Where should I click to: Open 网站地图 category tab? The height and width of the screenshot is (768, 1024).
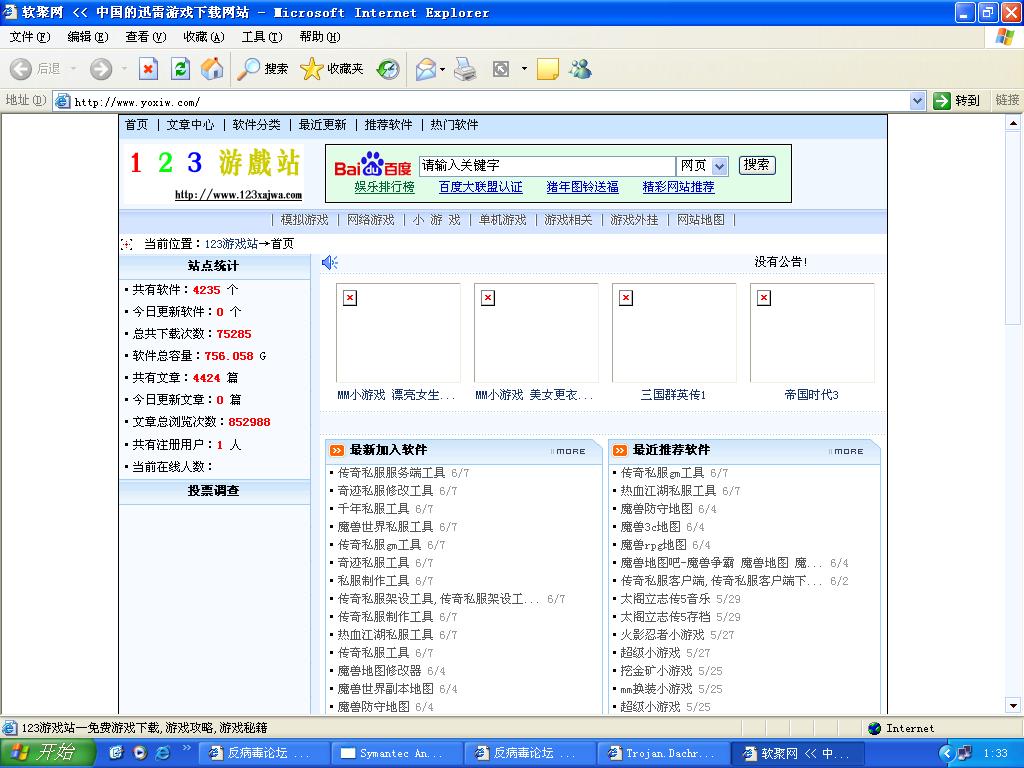pos(700,220)
